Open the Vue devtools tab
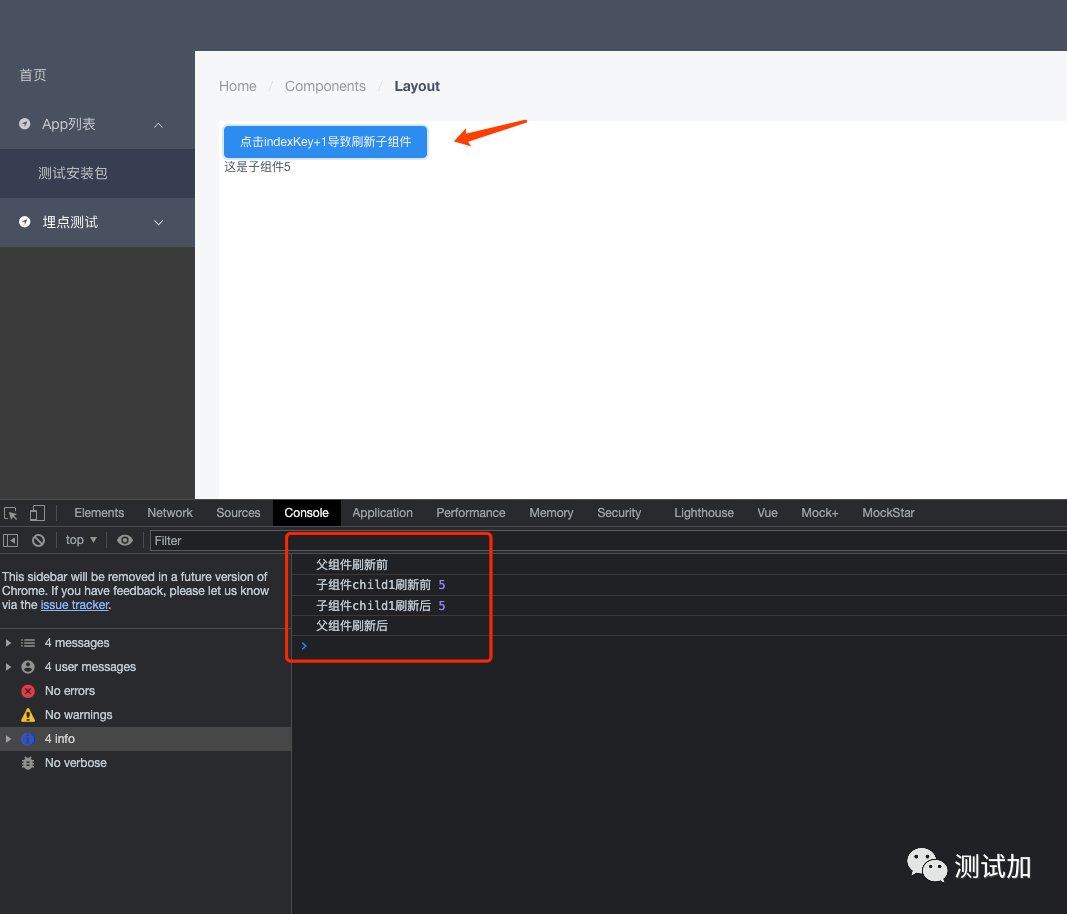Screen dimensions: 1067x914 [x=767, y=513]
